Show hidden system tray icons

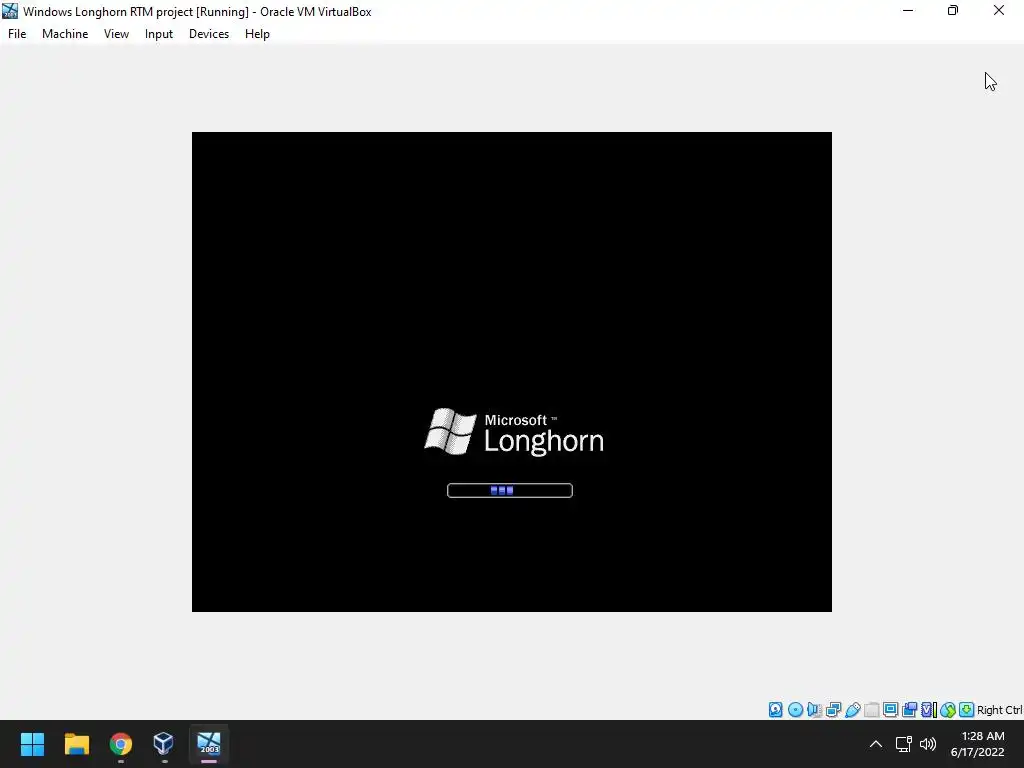[876, 744]
